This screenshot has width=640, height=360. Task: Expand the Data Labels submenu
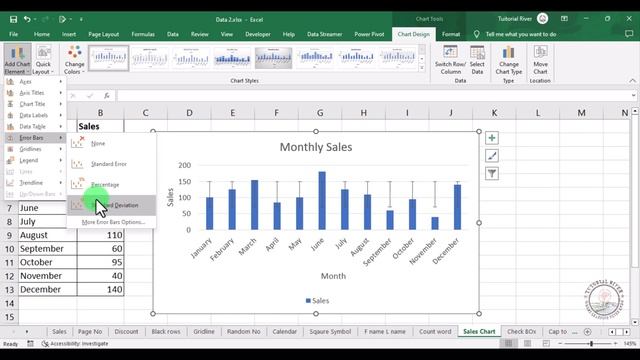(35, 116)
